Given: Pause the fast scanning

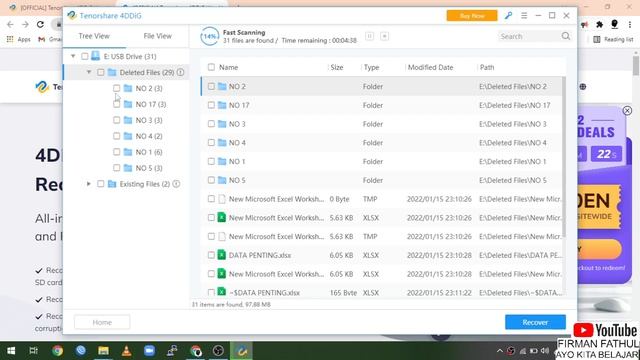Looking at the screenshot, I should (369, 36).
